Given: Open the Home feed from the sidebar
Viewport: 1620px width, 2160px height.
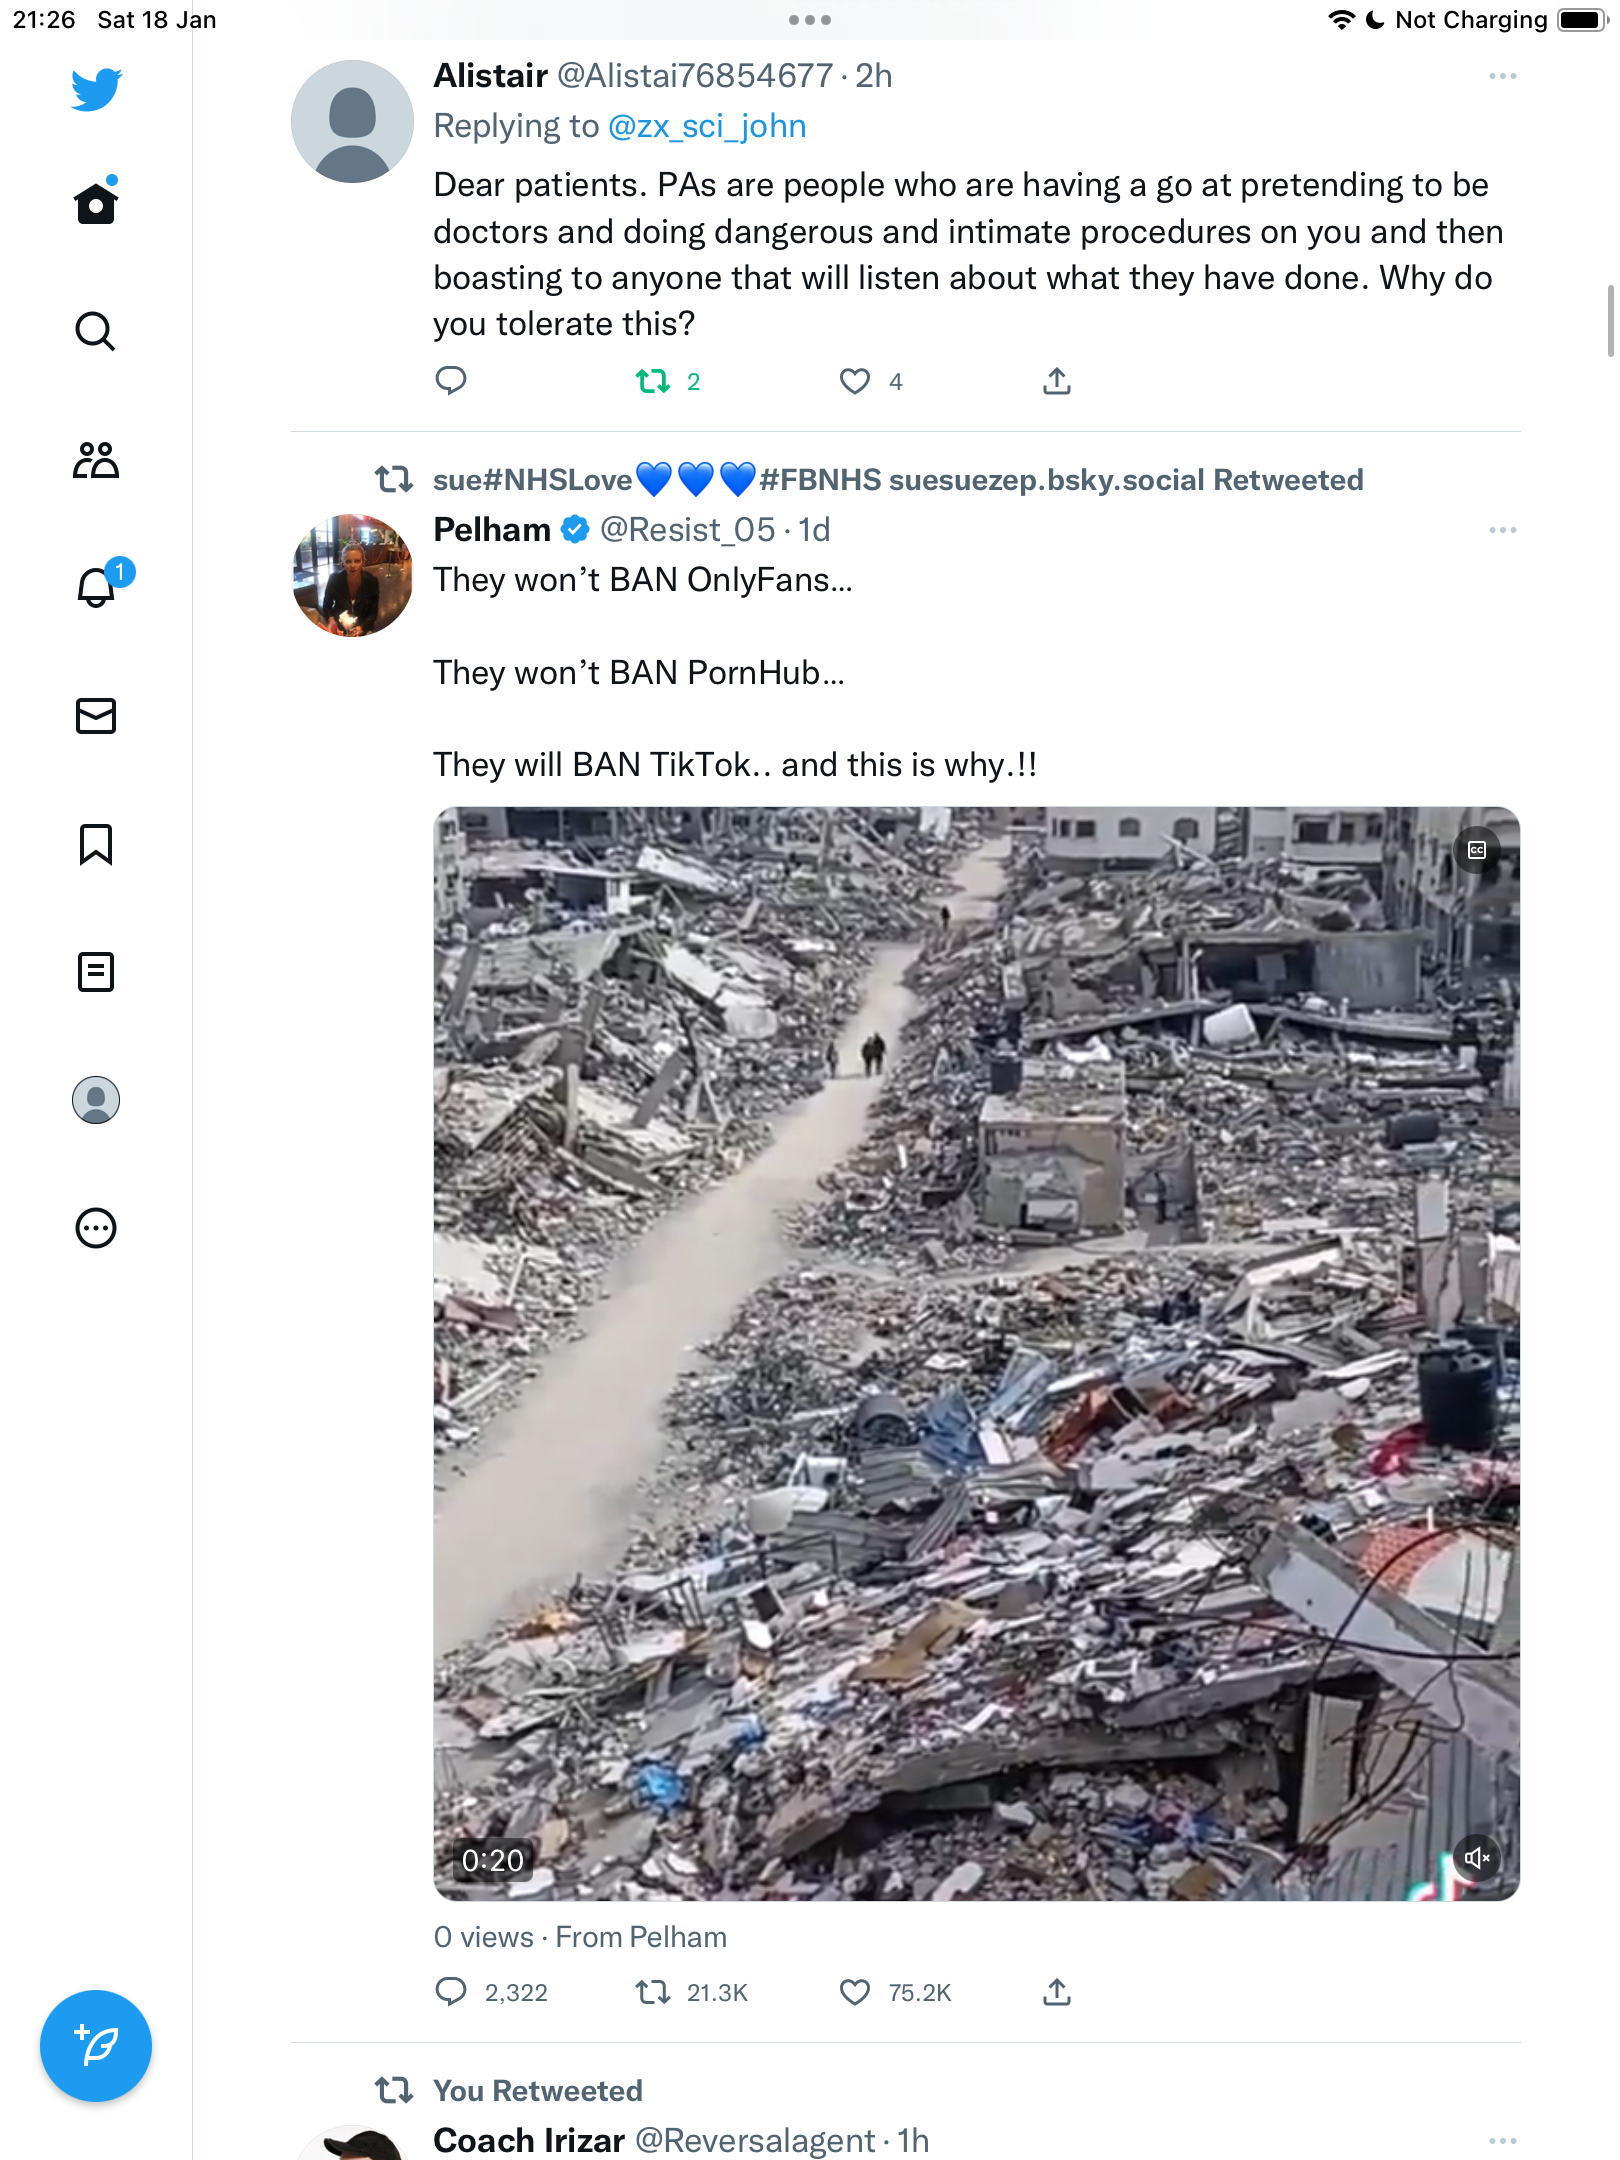Looking at the screenshot, I should pos(96,202).
